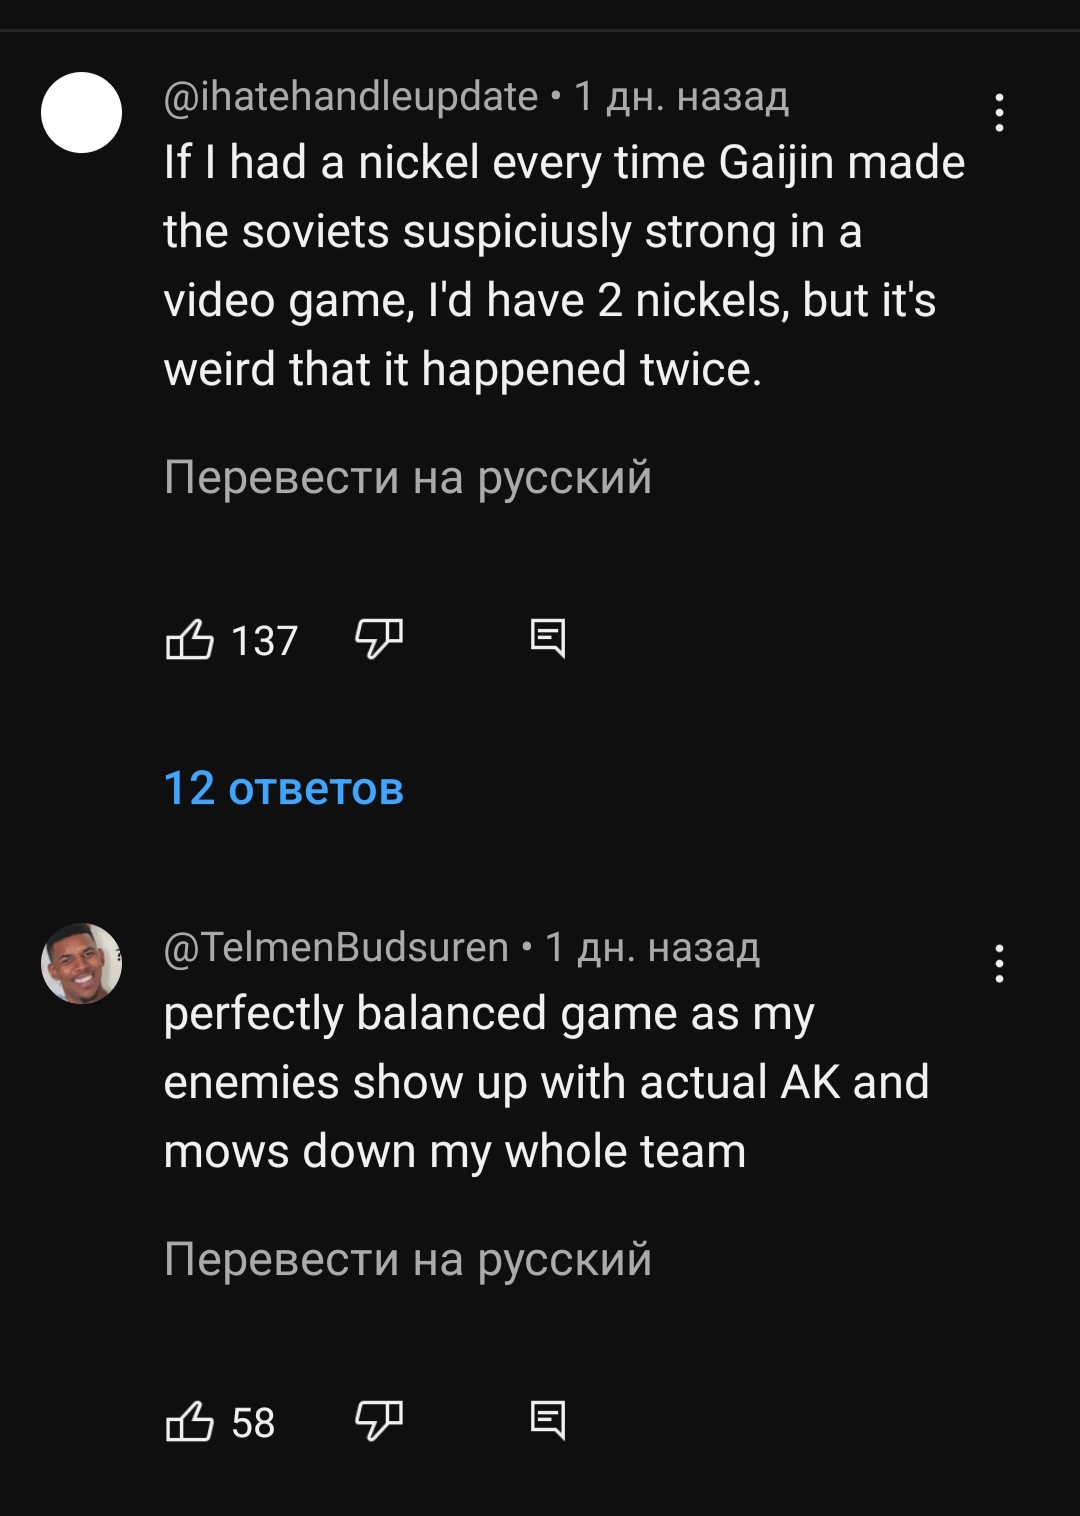This screenshot has height=1516, width=1080.
Task: Click the nickel comment text
Action: coord(563,266)
